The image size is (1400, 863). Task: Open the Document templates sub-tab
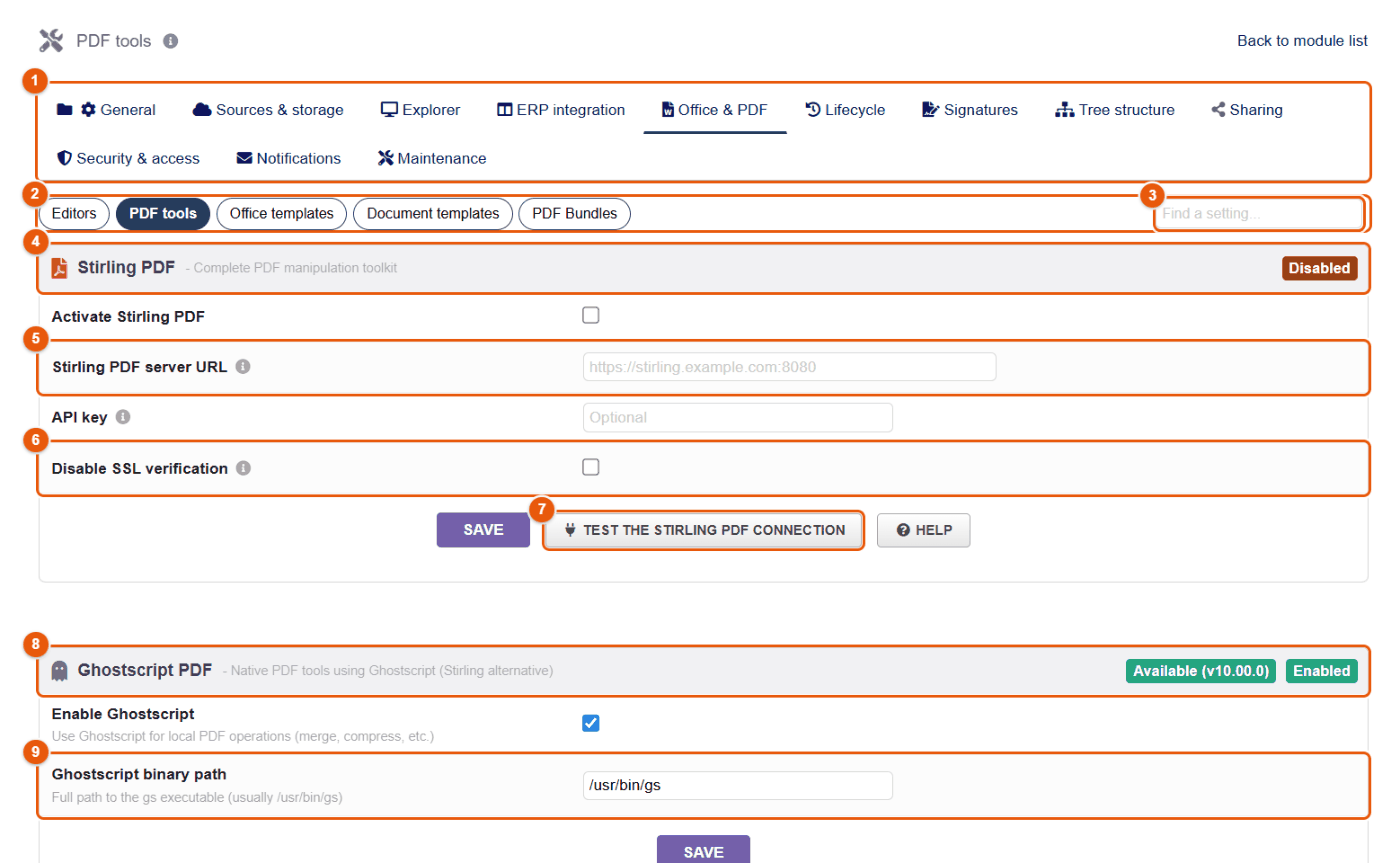433,214
